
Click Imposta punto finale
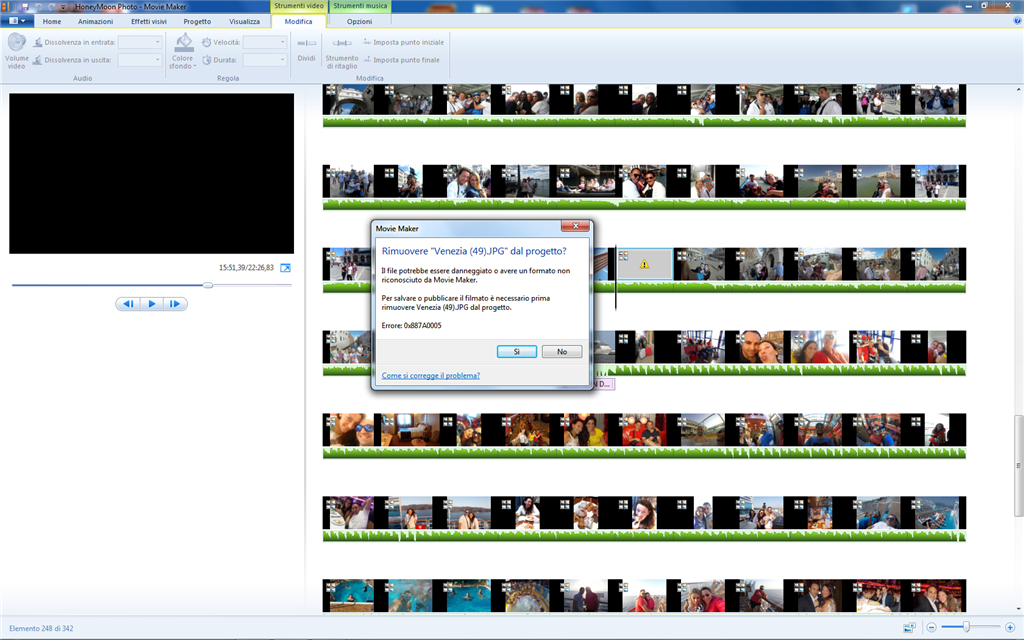coord(402,60)
